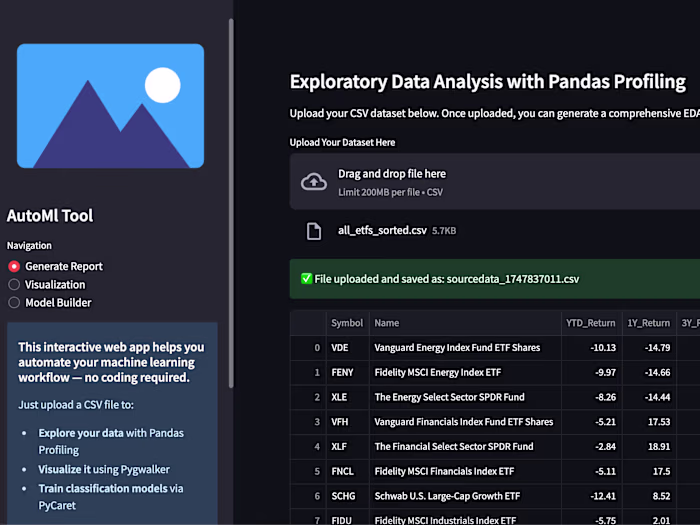Click the AutoMl Tool sidebar title
Screen dimensions: 700x525
tap(50, 216)
